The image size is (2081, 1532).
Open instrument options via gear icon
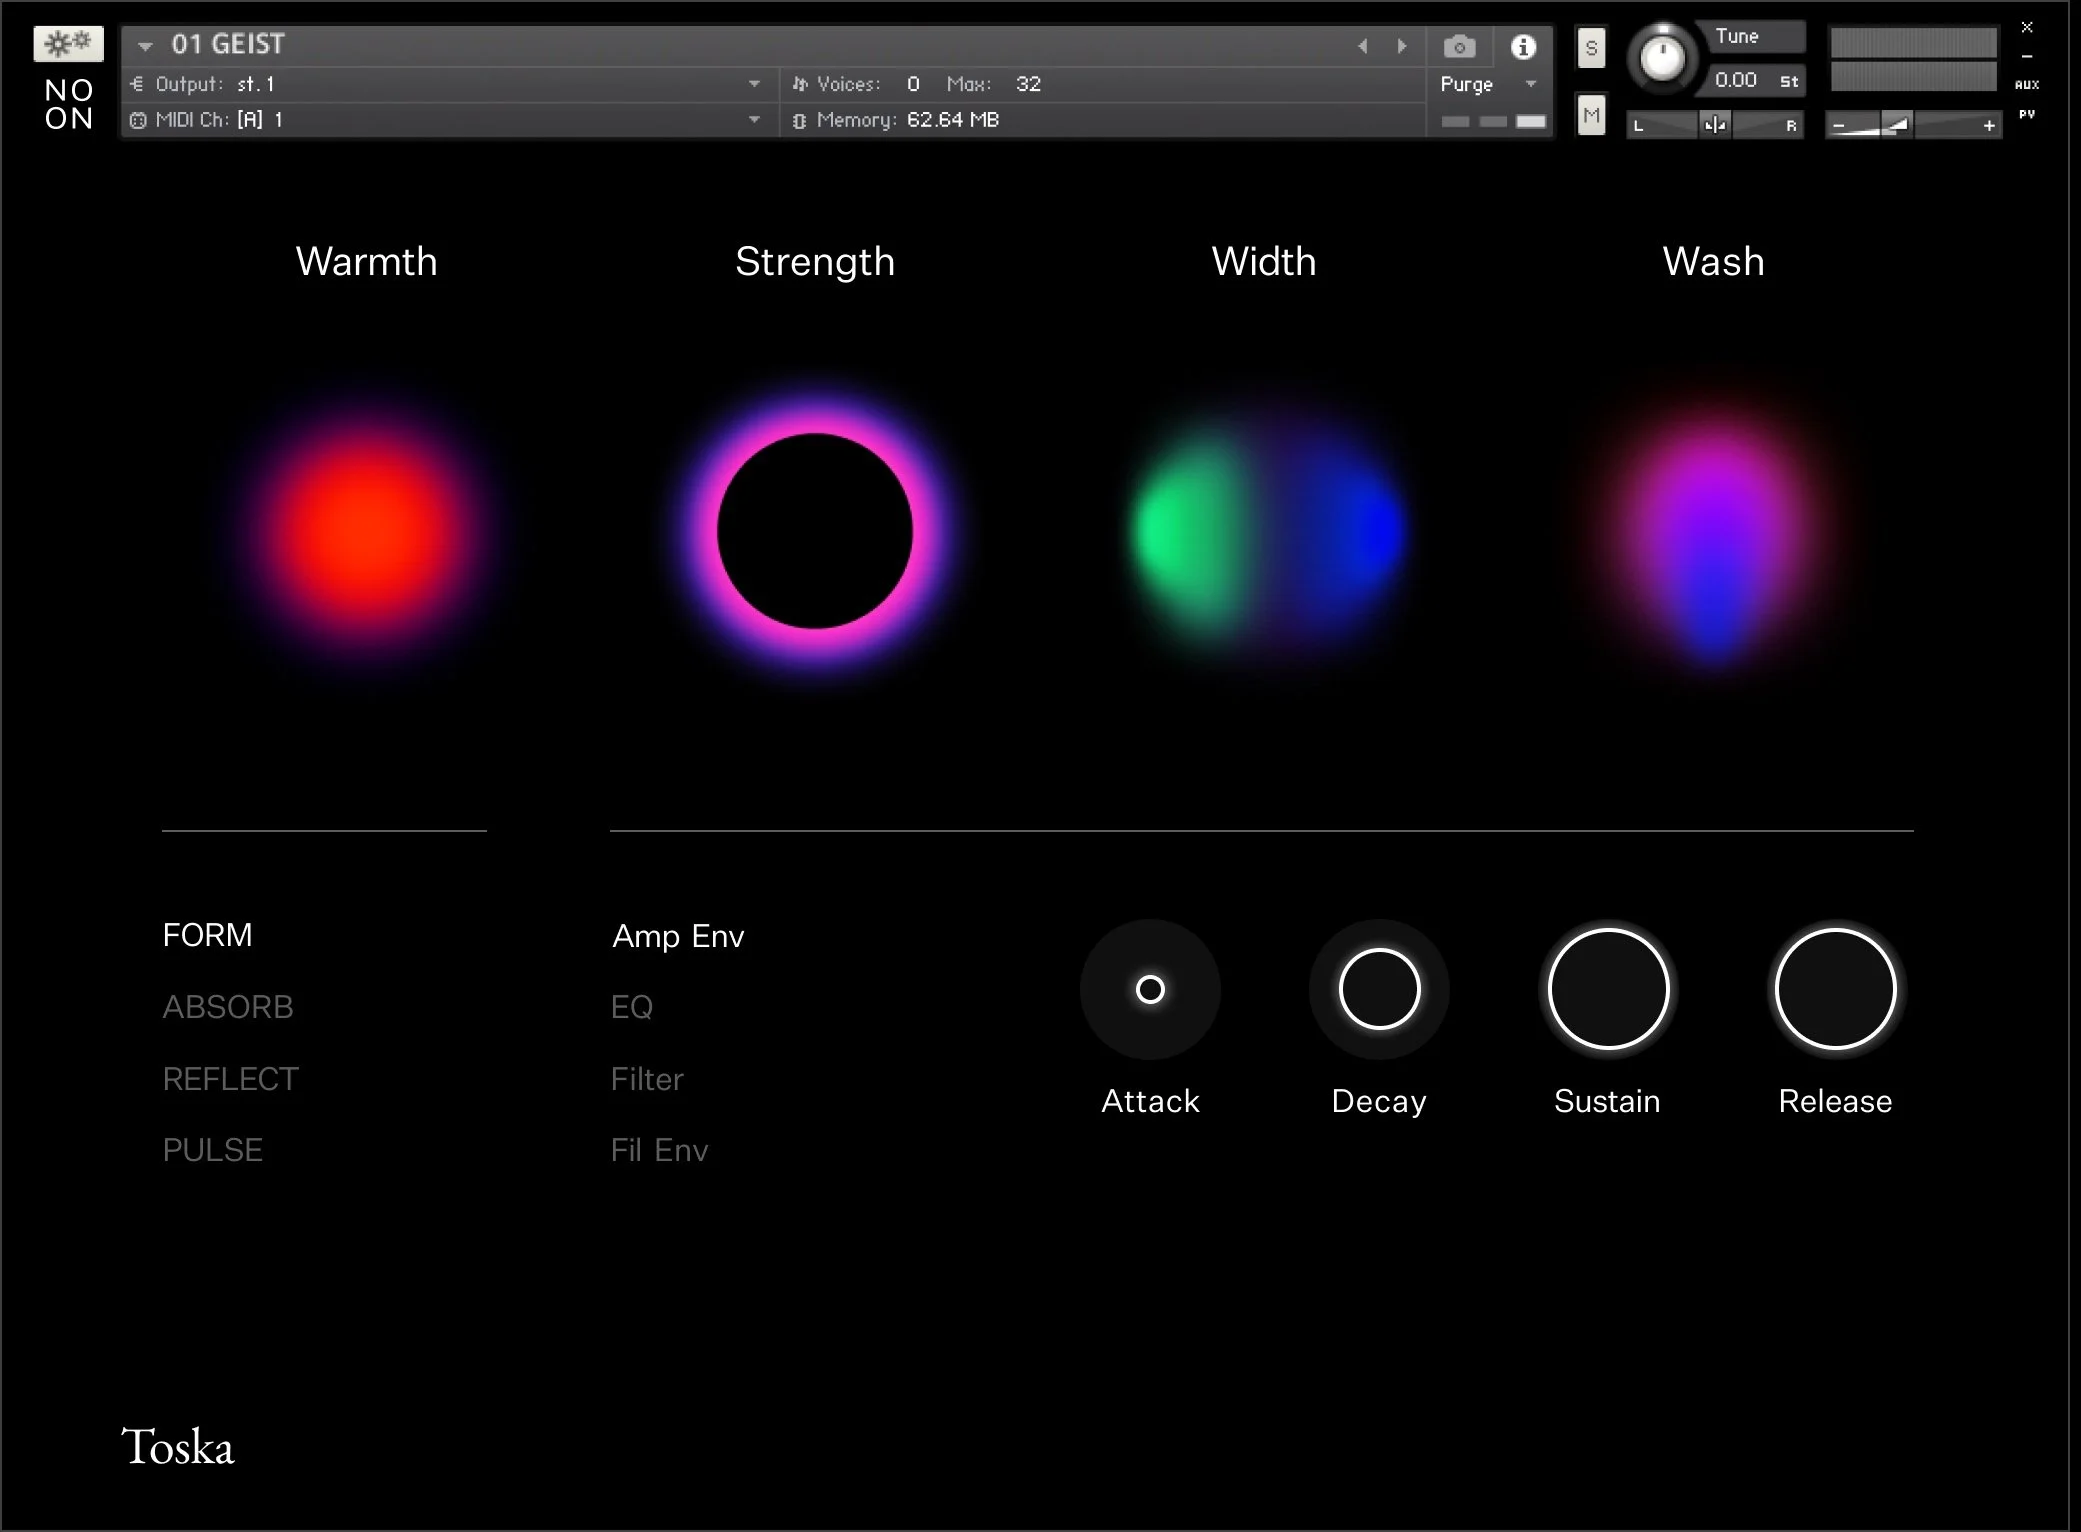(x=68, y=43)
